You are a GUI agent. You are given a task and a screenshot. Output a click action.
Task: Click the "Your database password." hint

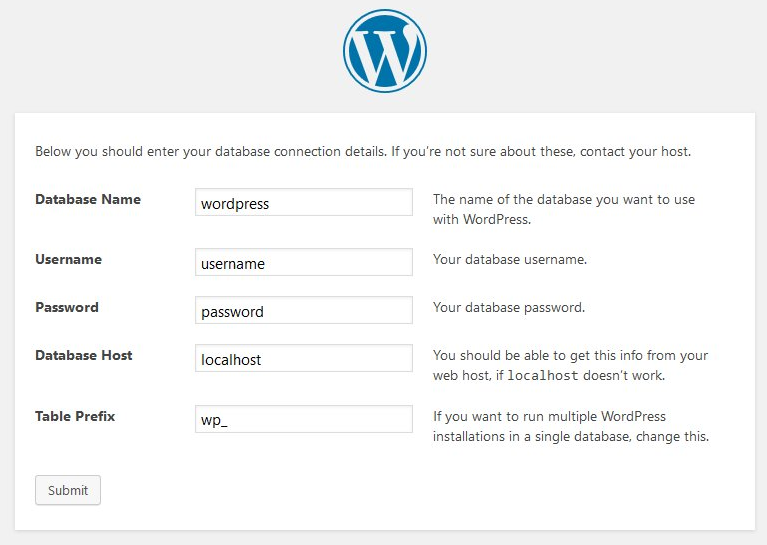508,307
